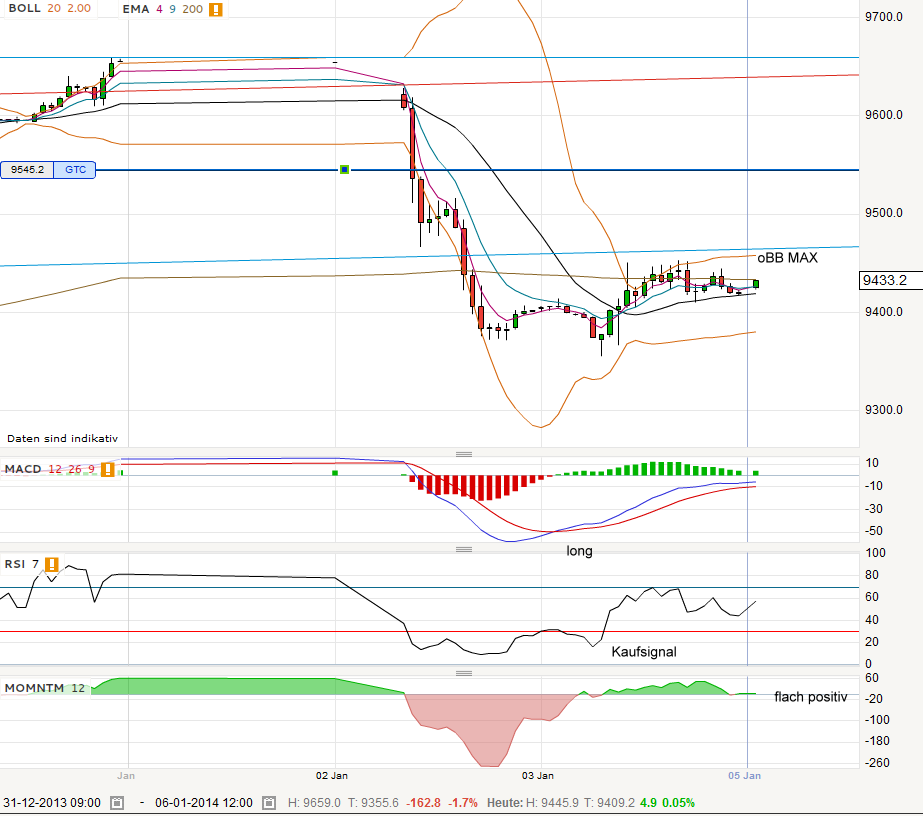Click the current price tag 9433.2
923x816 pixels.
890,280
